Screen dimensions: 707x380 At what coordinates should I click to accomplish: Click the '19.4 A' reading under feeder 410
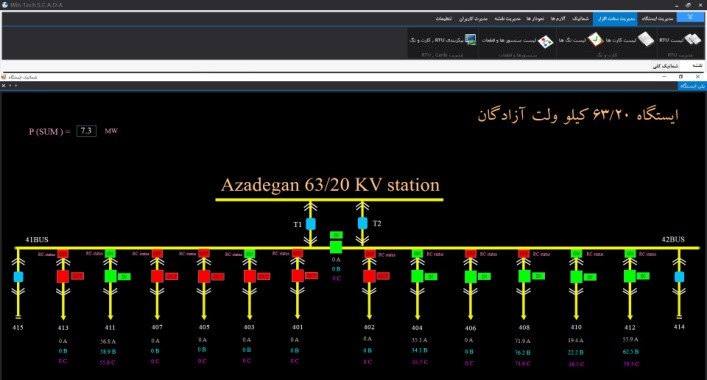pyautogui.click(x=576, y=341)
